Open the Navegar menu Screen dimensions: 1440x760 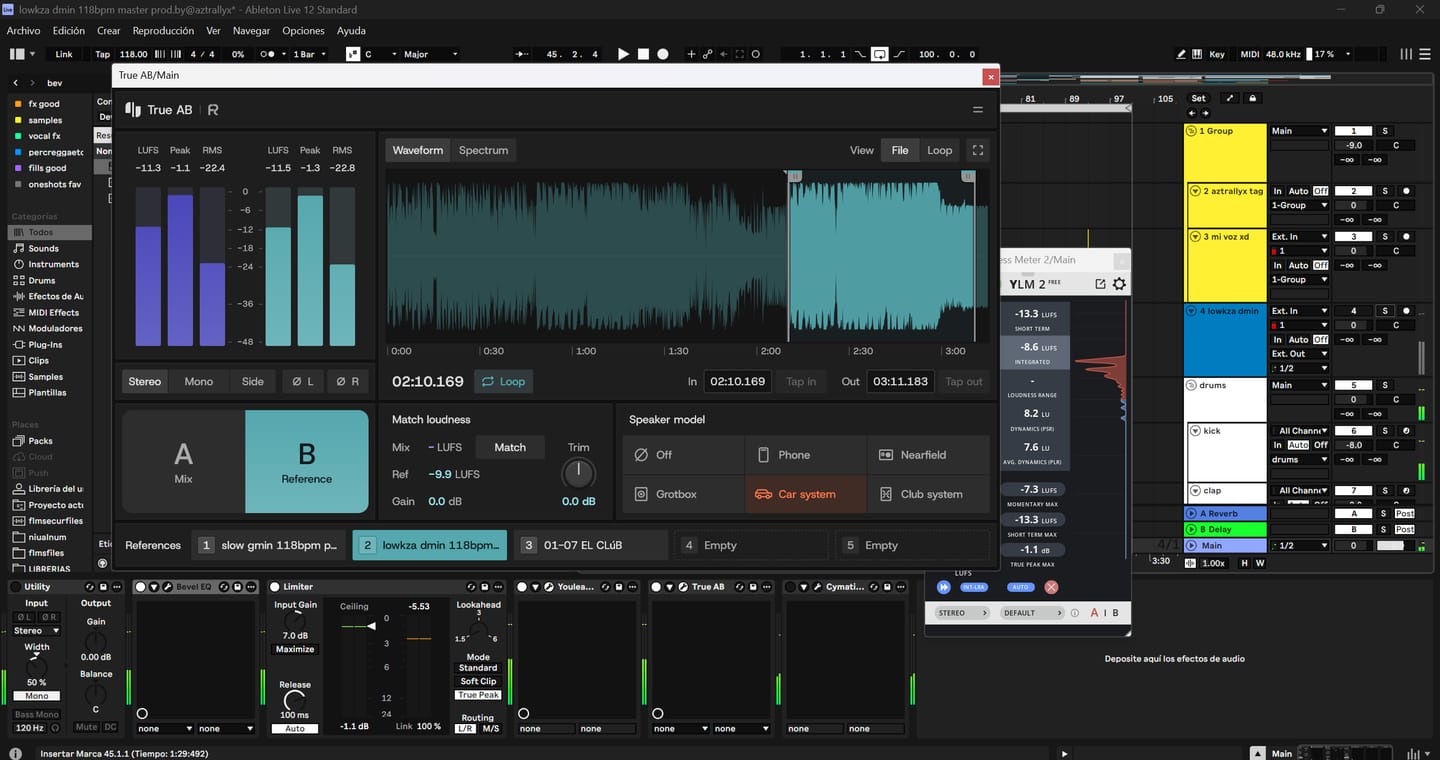(251, 31)
